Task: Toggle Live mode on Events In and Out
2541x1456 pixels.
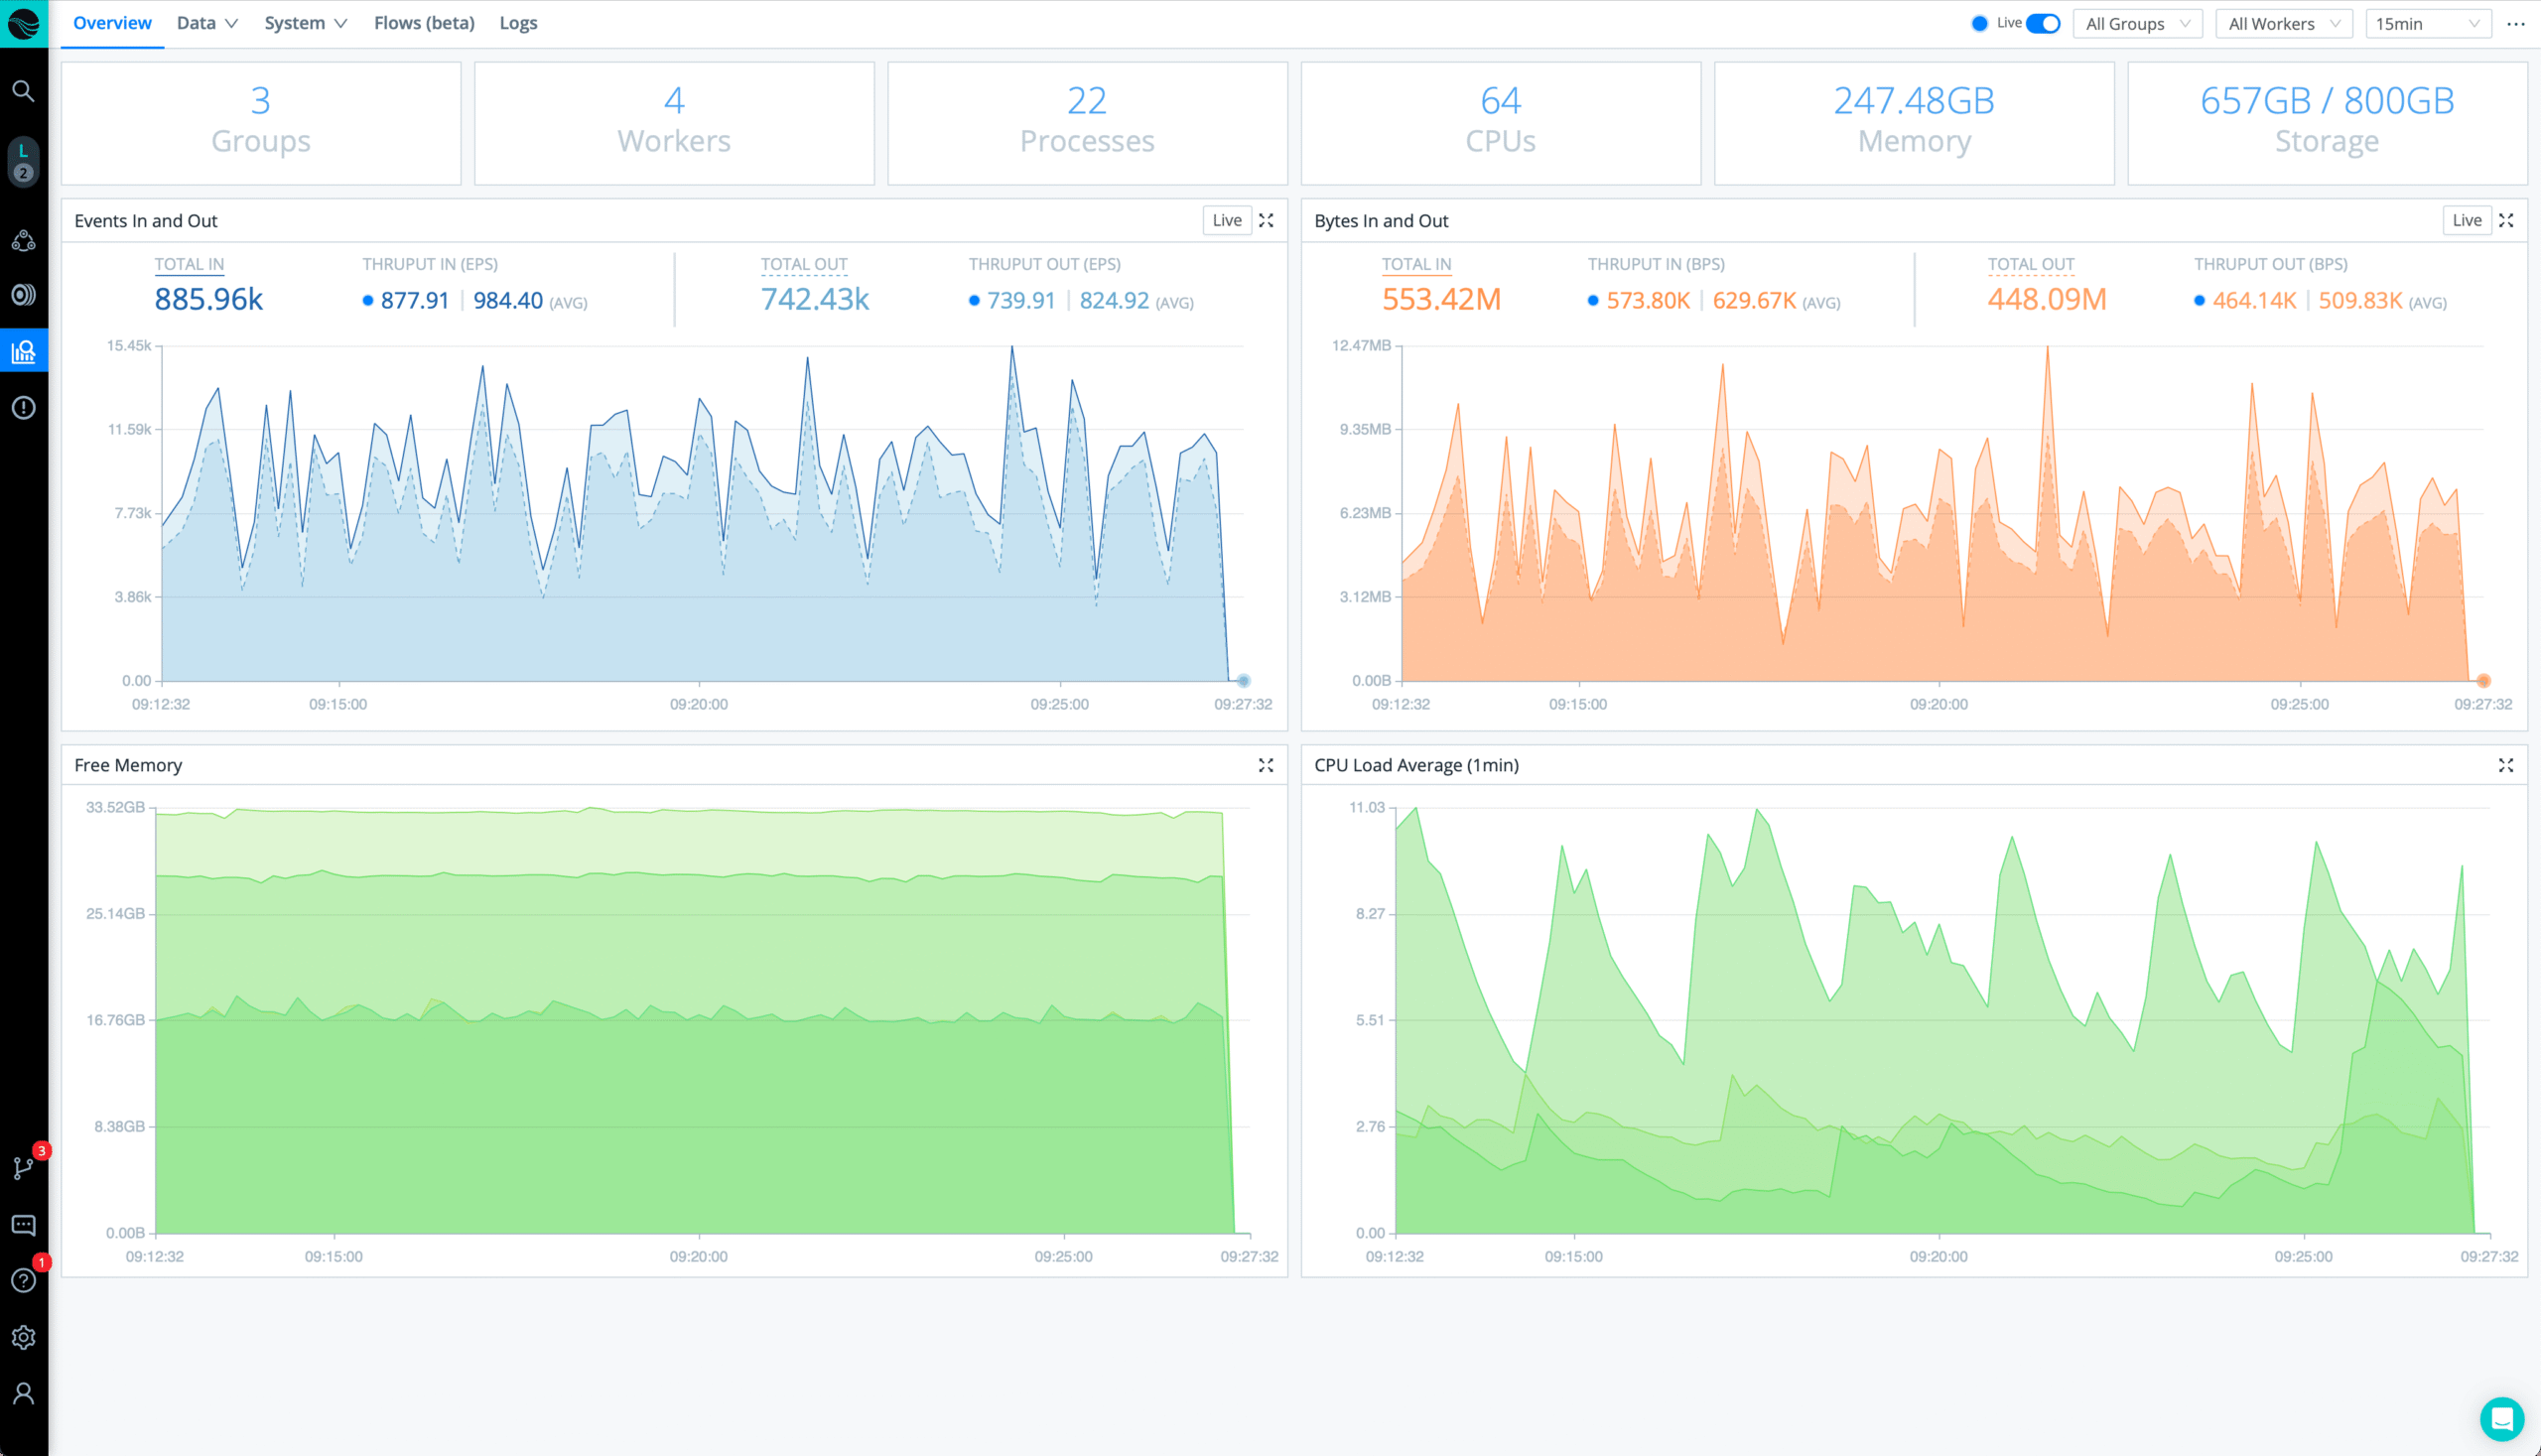Action: [1227, 220]
